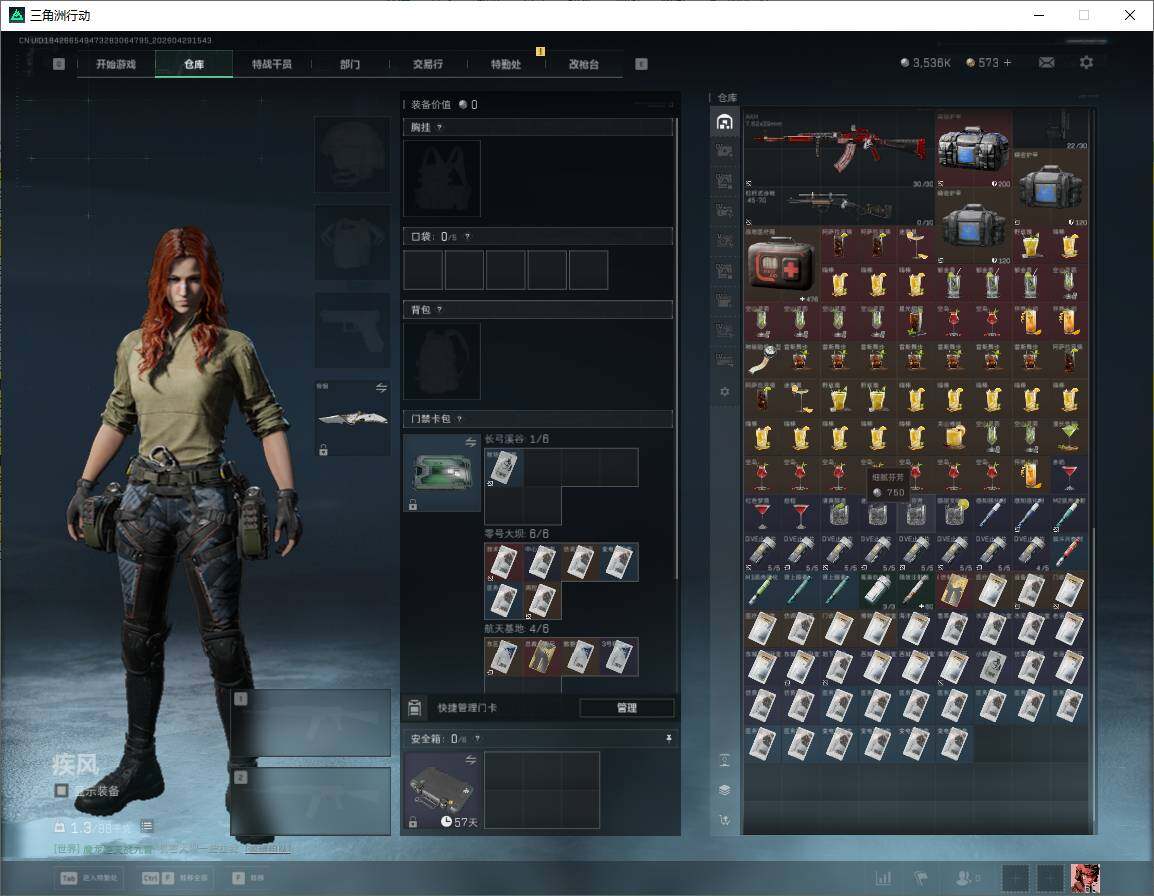Click the player avatar at bottom right

tap(1085, 878)
